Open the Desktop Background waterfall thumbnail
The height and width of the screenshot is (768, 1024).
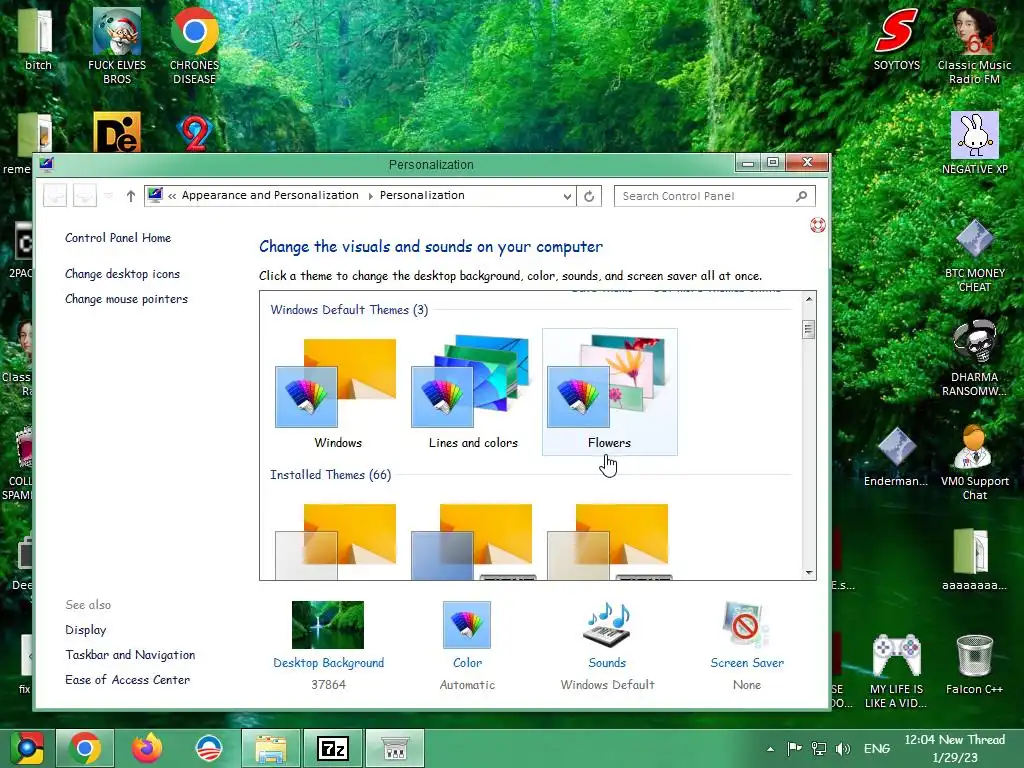(328, 625)
